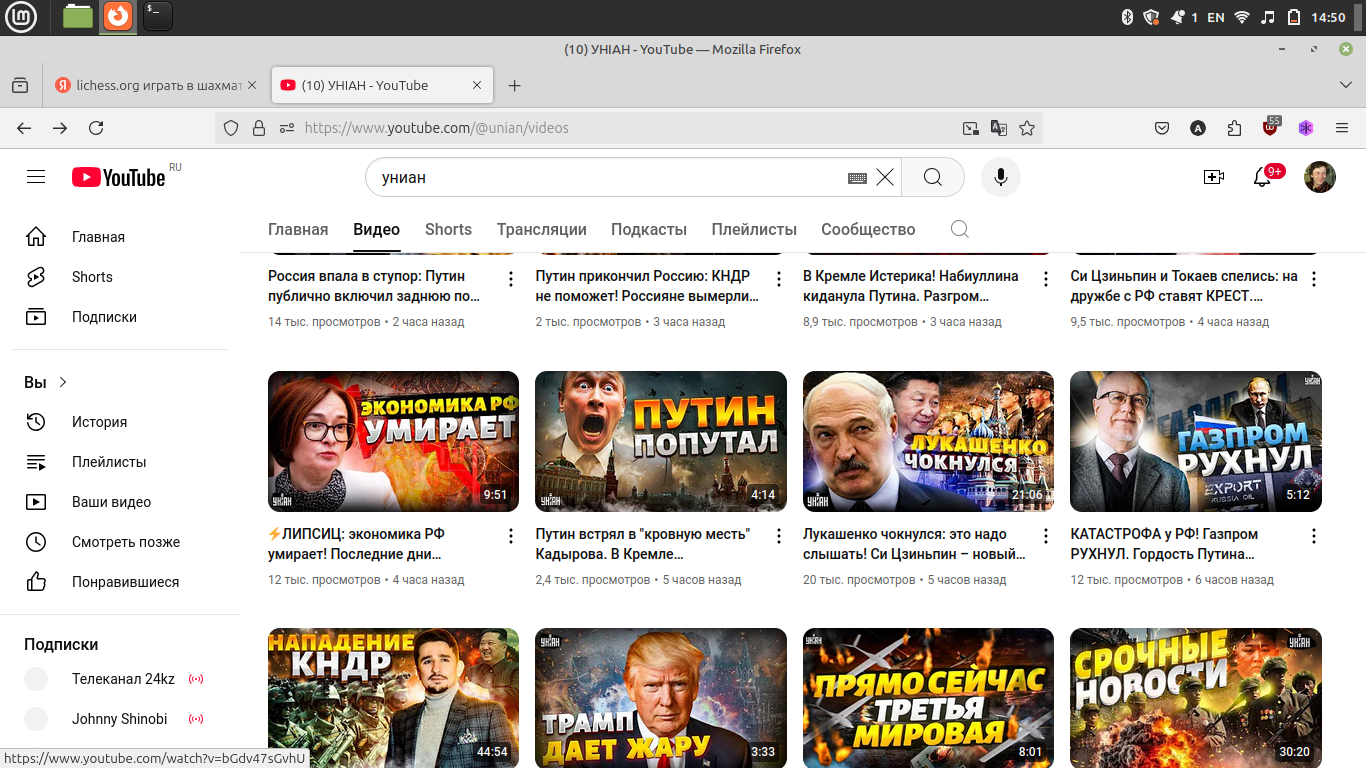Click the YouTube logo
Image resolution: width=1366 pixels, height=768 pixels.
(x=118, y=177)
